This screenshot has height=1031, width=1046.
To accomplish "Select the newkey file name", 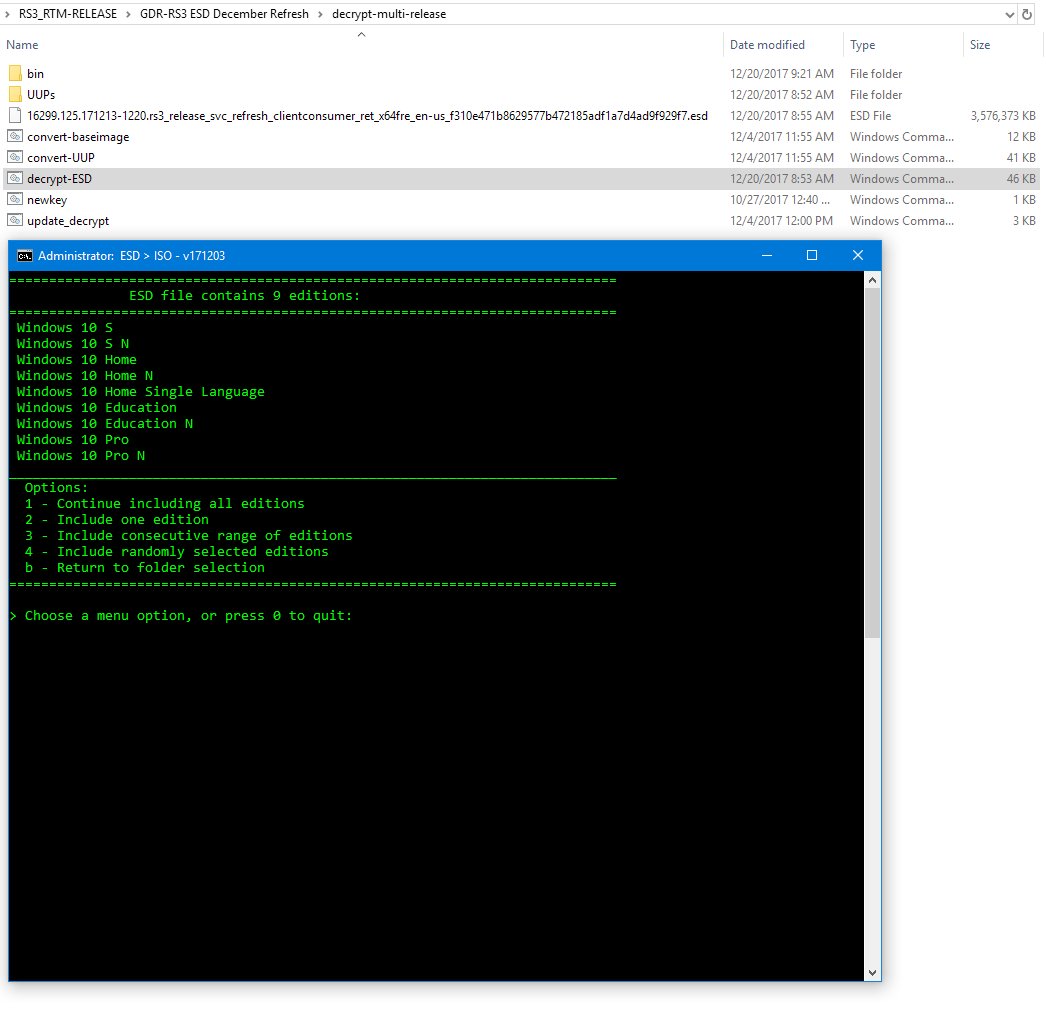I will coord(47,199).
